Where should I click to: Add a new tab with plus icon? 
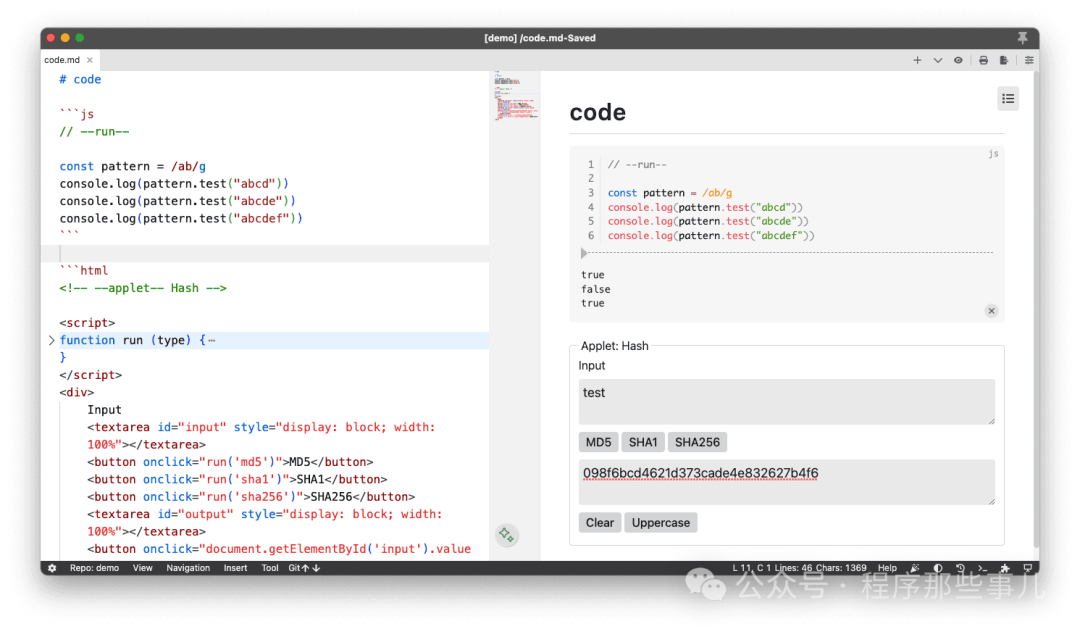[917, 60]
